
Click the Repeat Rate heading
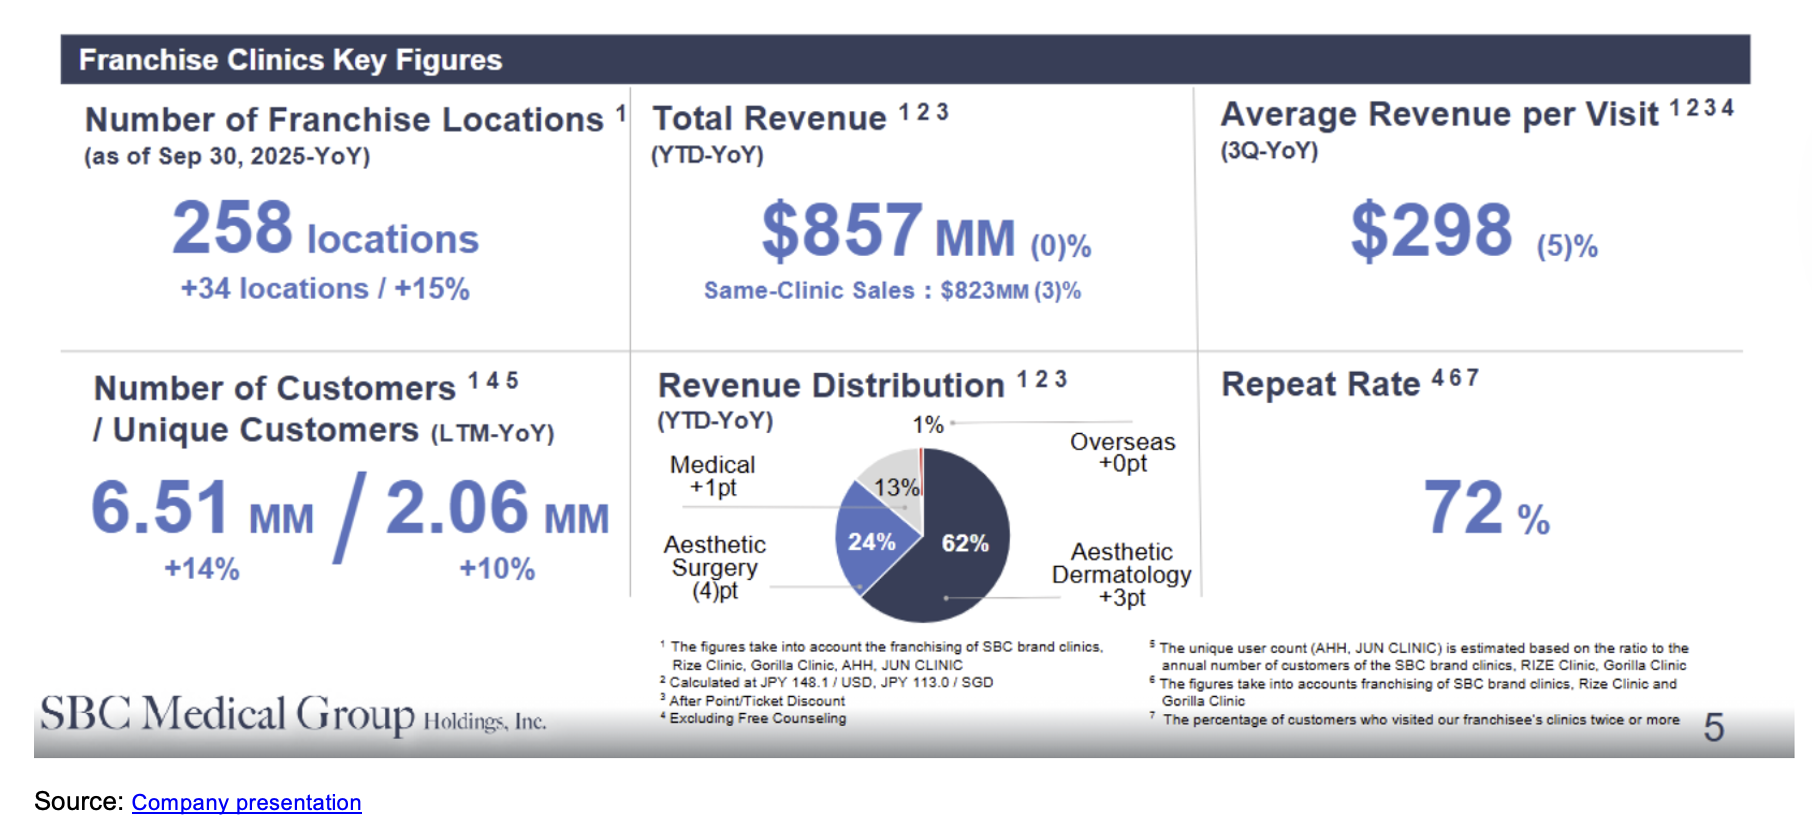click(1320, 384)
